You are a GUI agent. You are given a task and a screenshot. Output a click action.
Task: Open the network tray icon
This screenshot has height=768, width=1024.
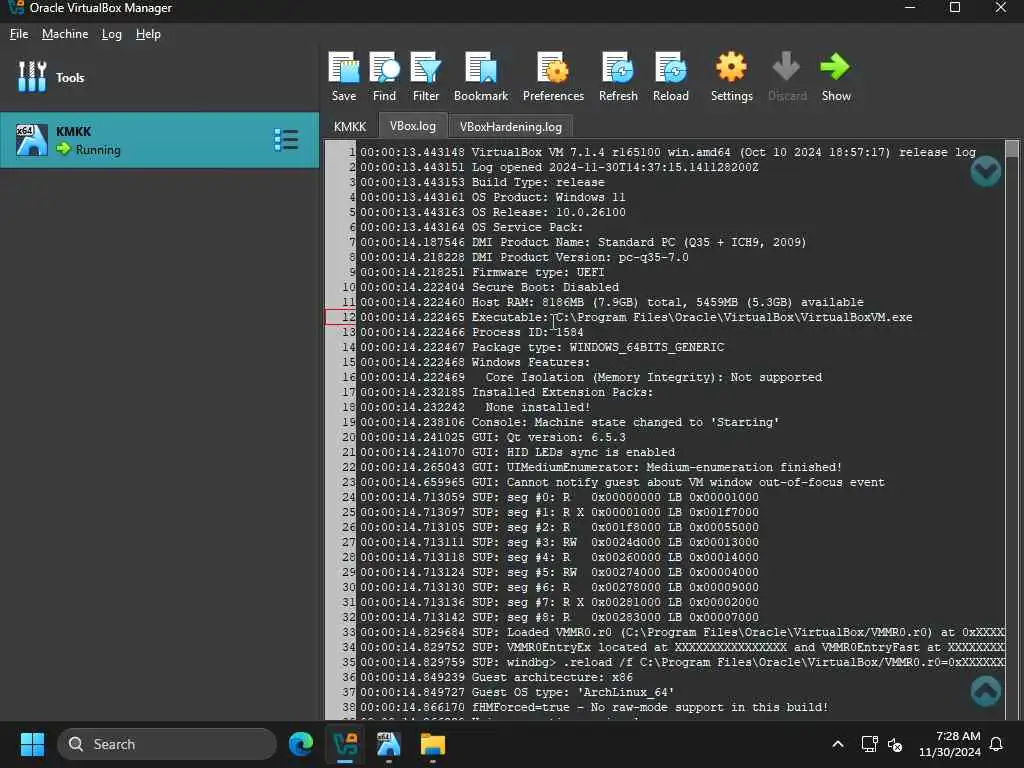point(869,744)
